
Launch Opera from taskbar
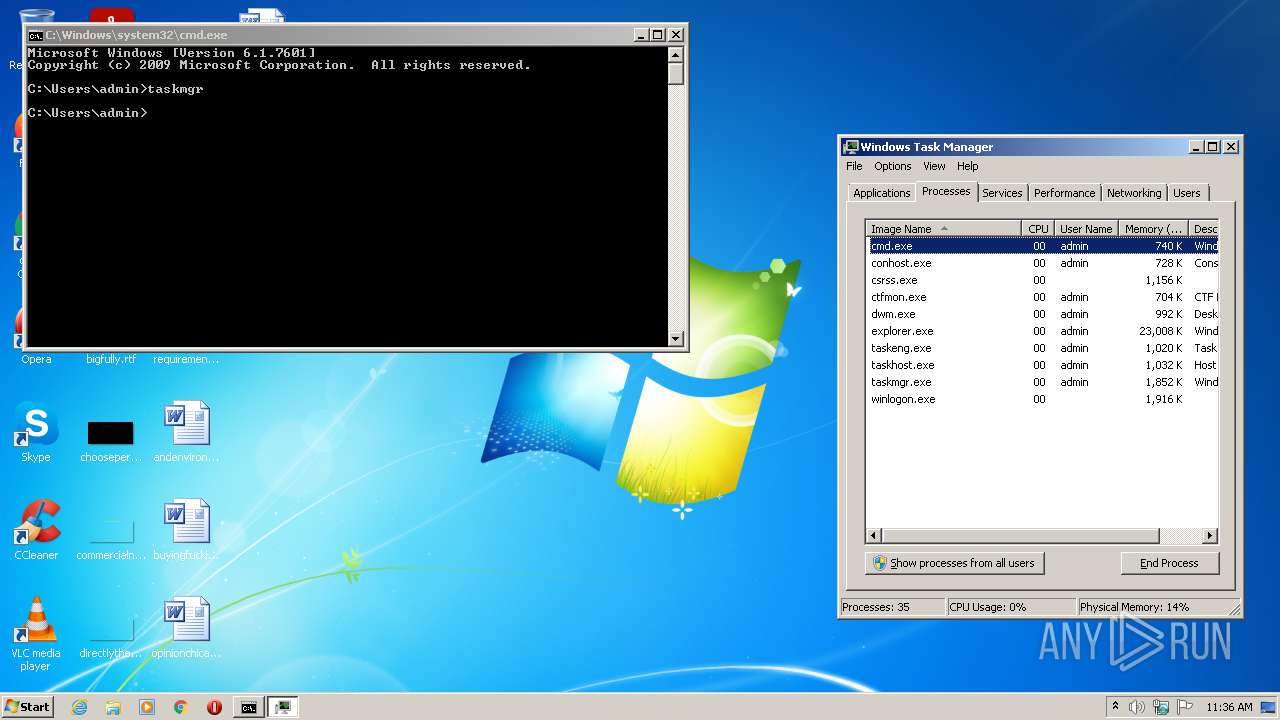pos(214,707)
